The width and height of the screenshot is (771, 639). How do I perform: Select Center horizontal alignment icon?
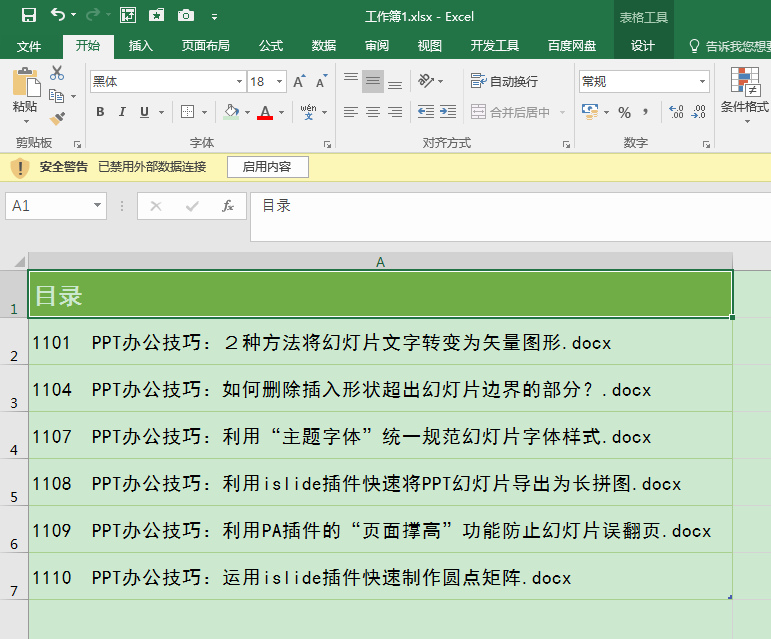pyautogui.click(x=373, y=112)
